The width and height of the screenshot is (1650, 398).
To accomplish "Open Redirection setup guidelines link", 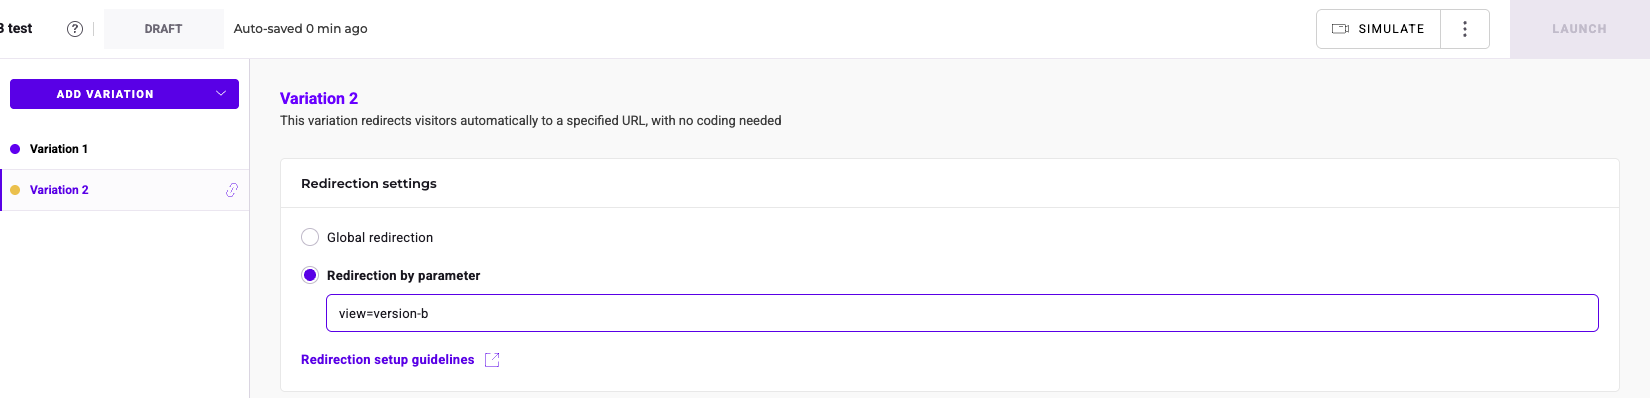I will coord(388,360).
